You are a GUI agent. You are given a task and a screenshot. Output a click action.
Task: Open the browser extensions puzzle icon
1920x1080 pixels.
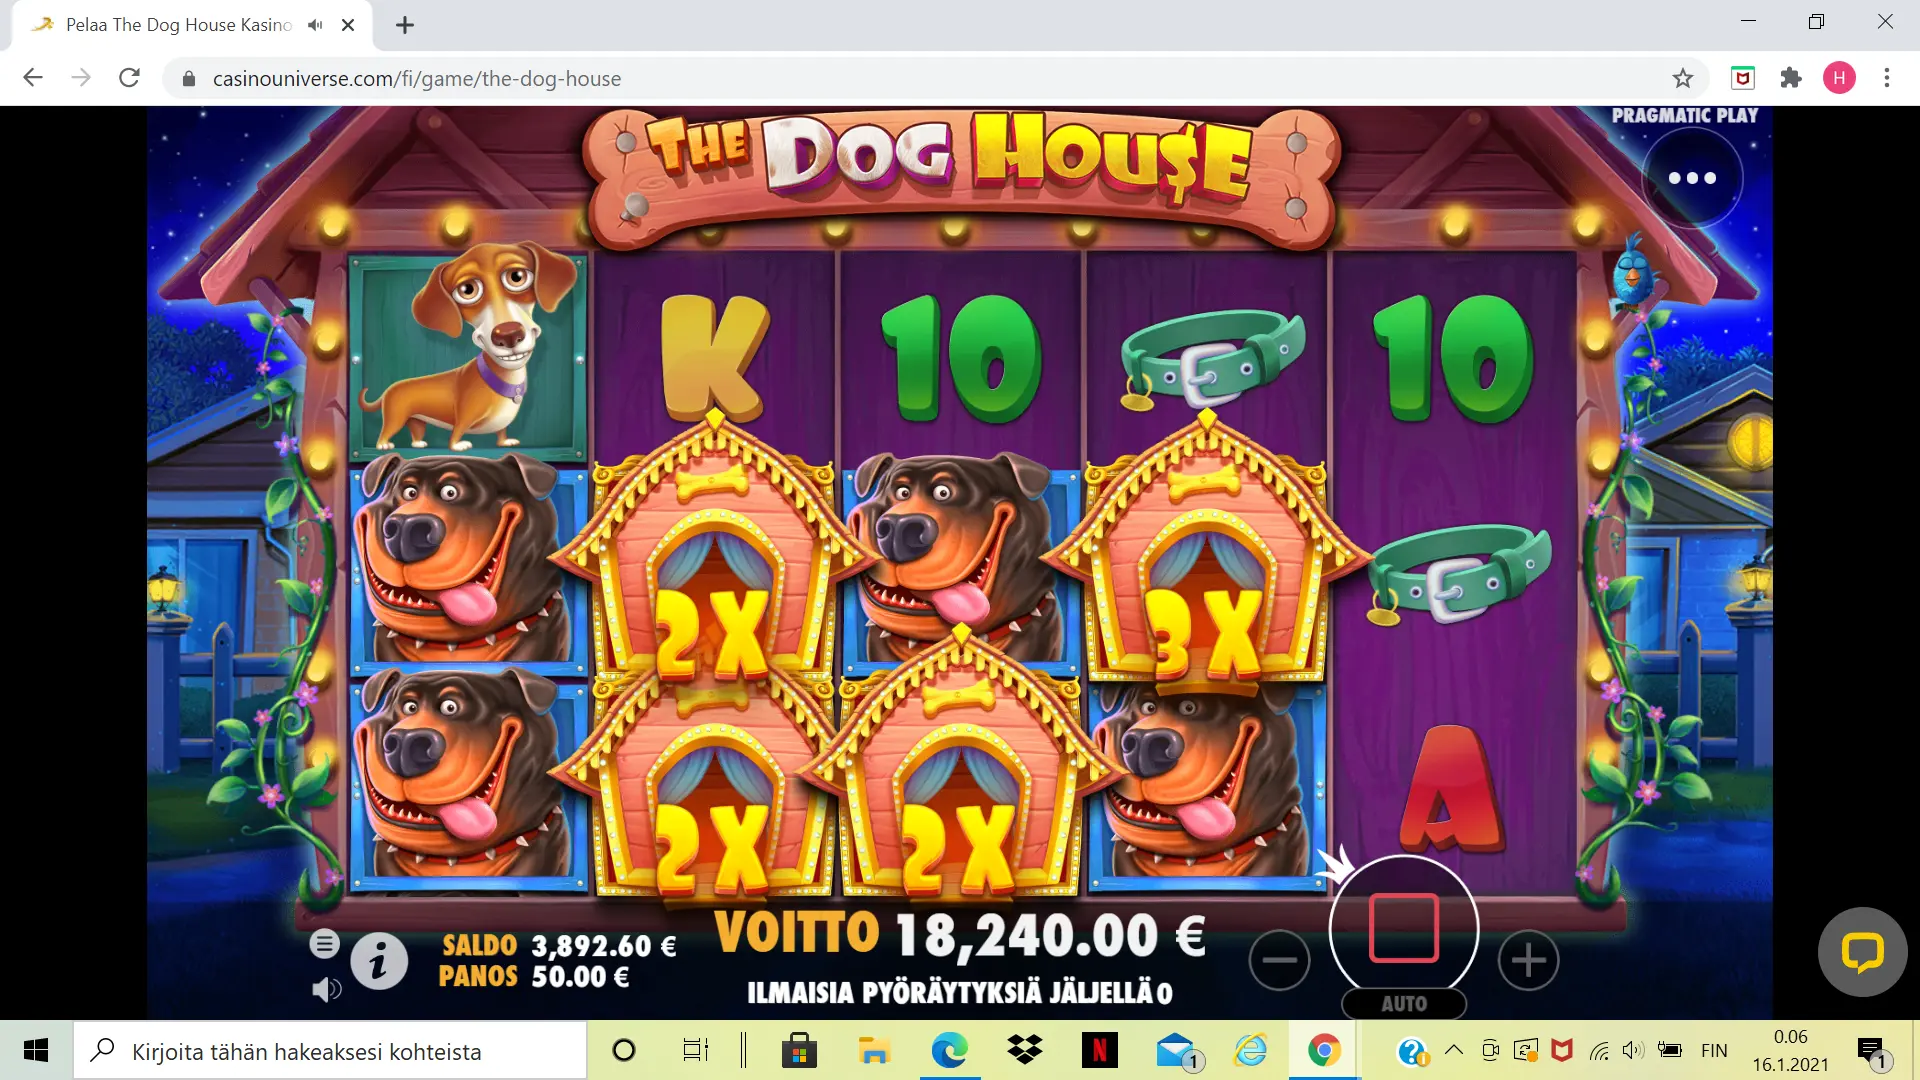coord(1791,78)
